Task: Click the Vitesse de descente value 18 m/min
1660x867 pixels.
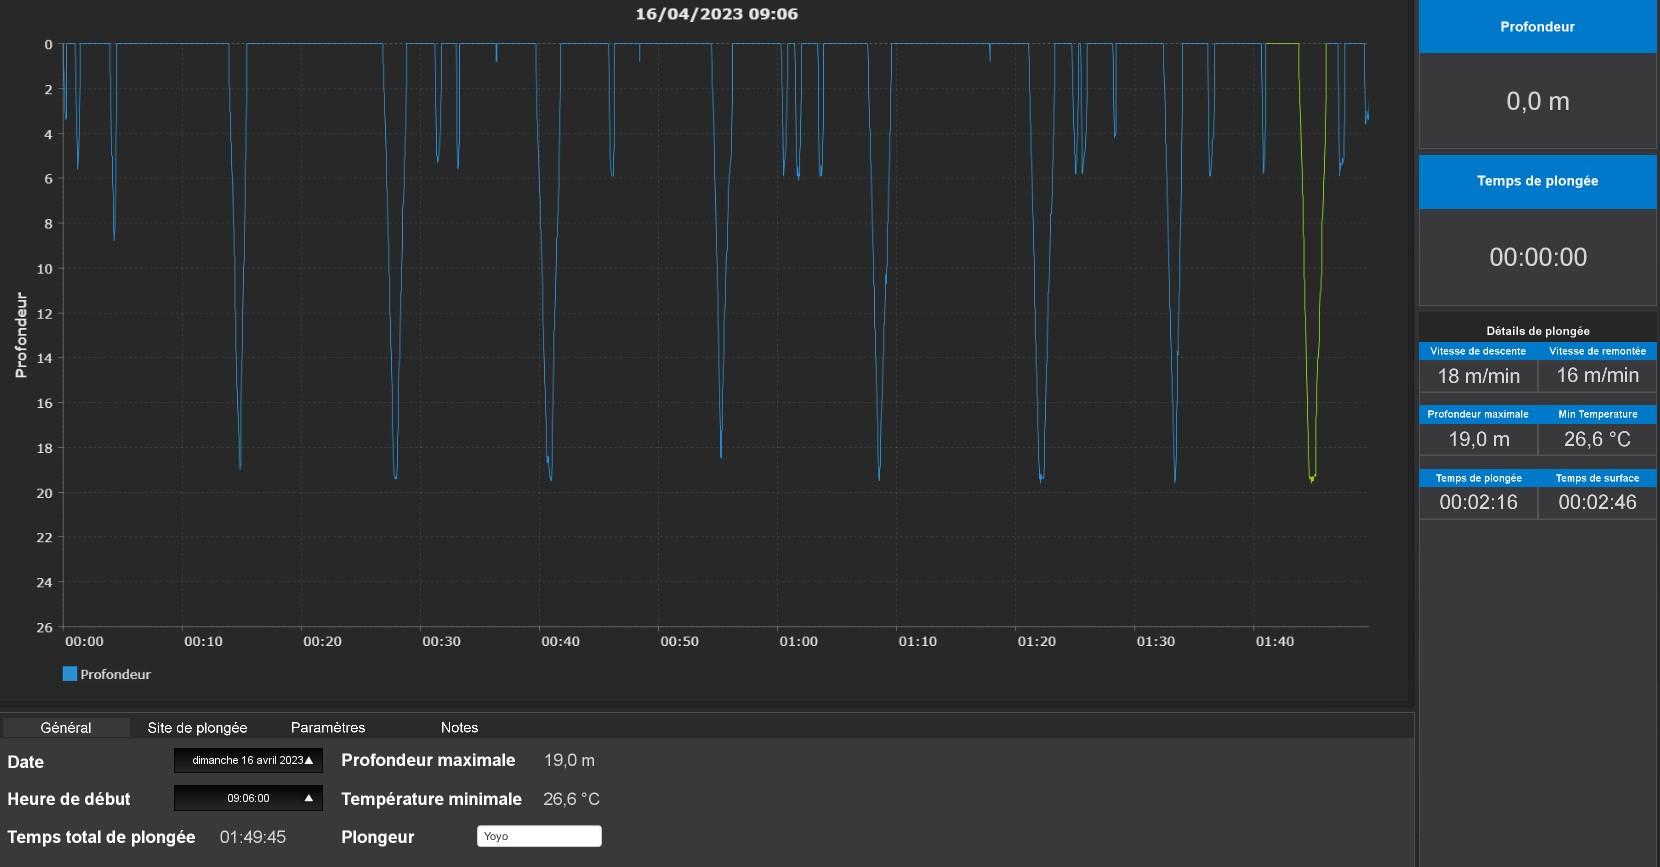Action: [1478, 376]
